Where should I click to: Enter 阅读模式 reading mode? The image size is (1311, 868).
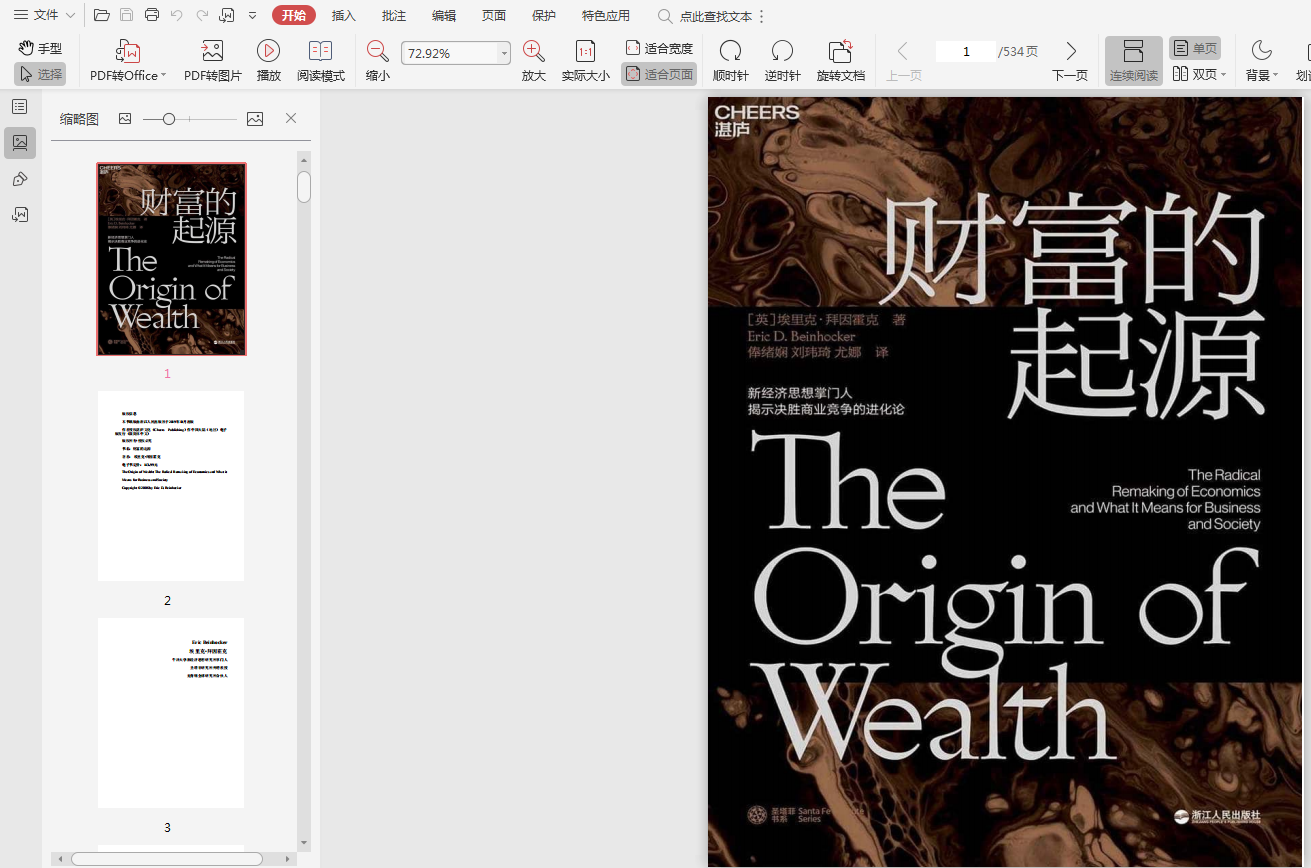pos(320,52)
